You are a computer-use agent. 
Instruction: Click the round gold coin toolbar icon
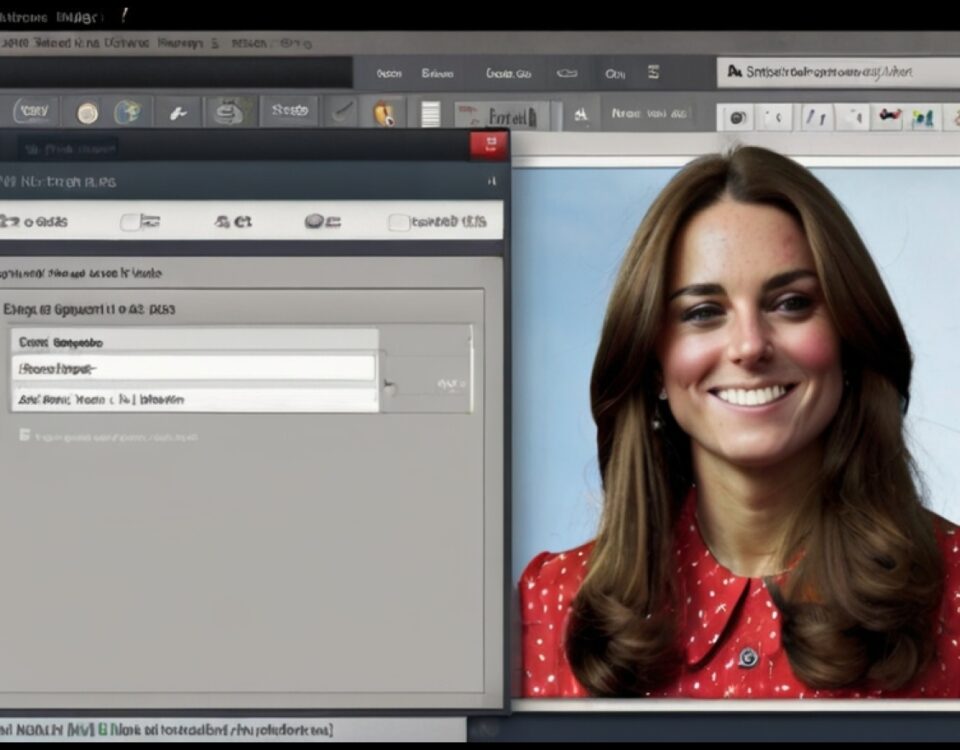[87, 112]
